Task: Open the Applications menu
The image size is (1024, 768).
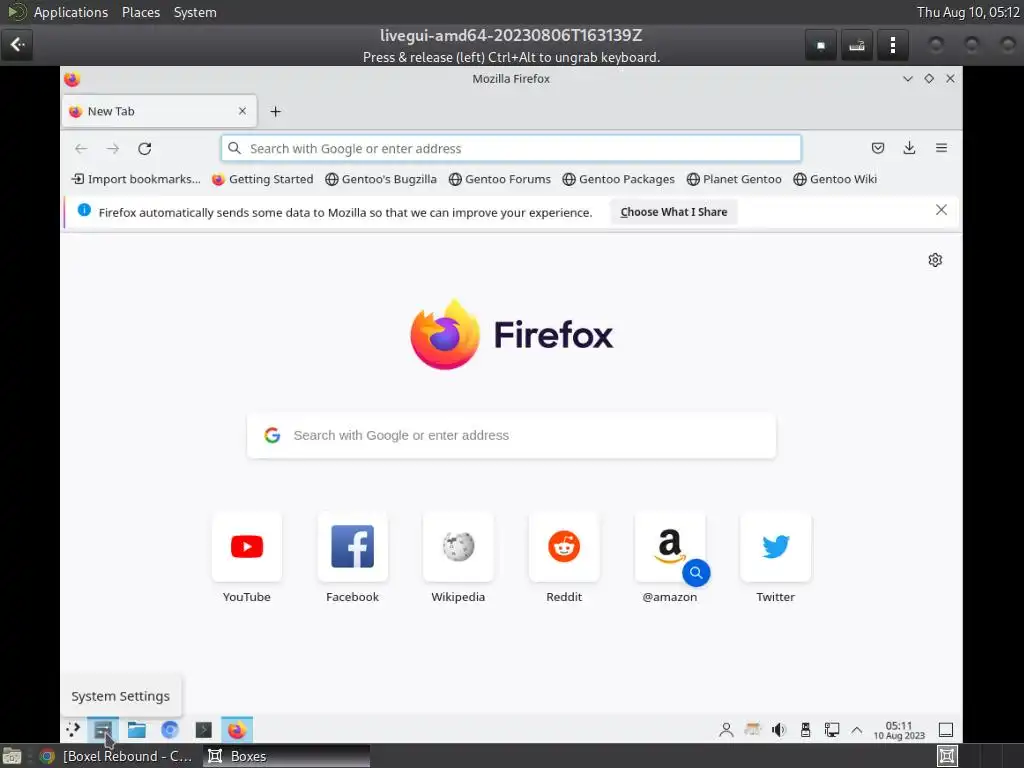Action: tap(71, 12)
